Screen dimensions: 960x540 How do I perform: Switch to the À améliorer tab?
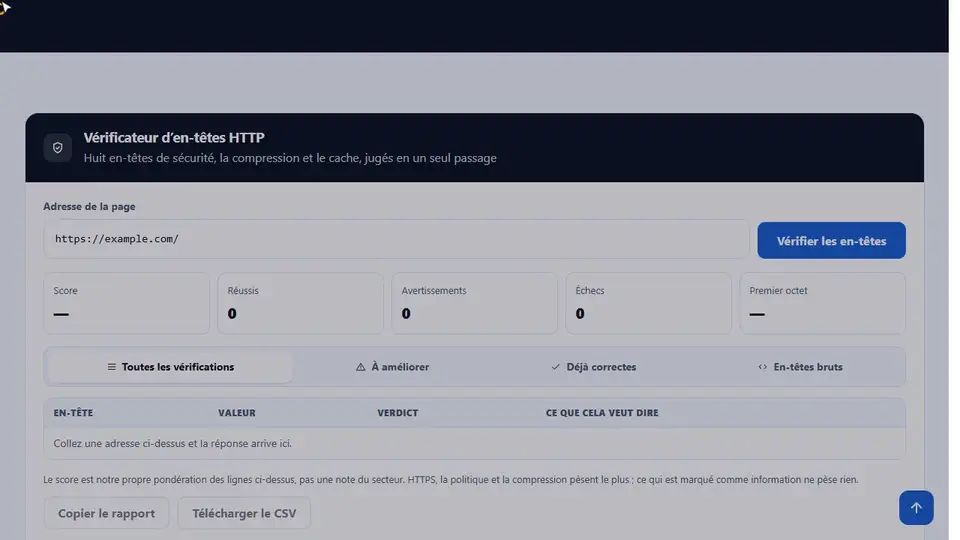[x=392, y=367]
